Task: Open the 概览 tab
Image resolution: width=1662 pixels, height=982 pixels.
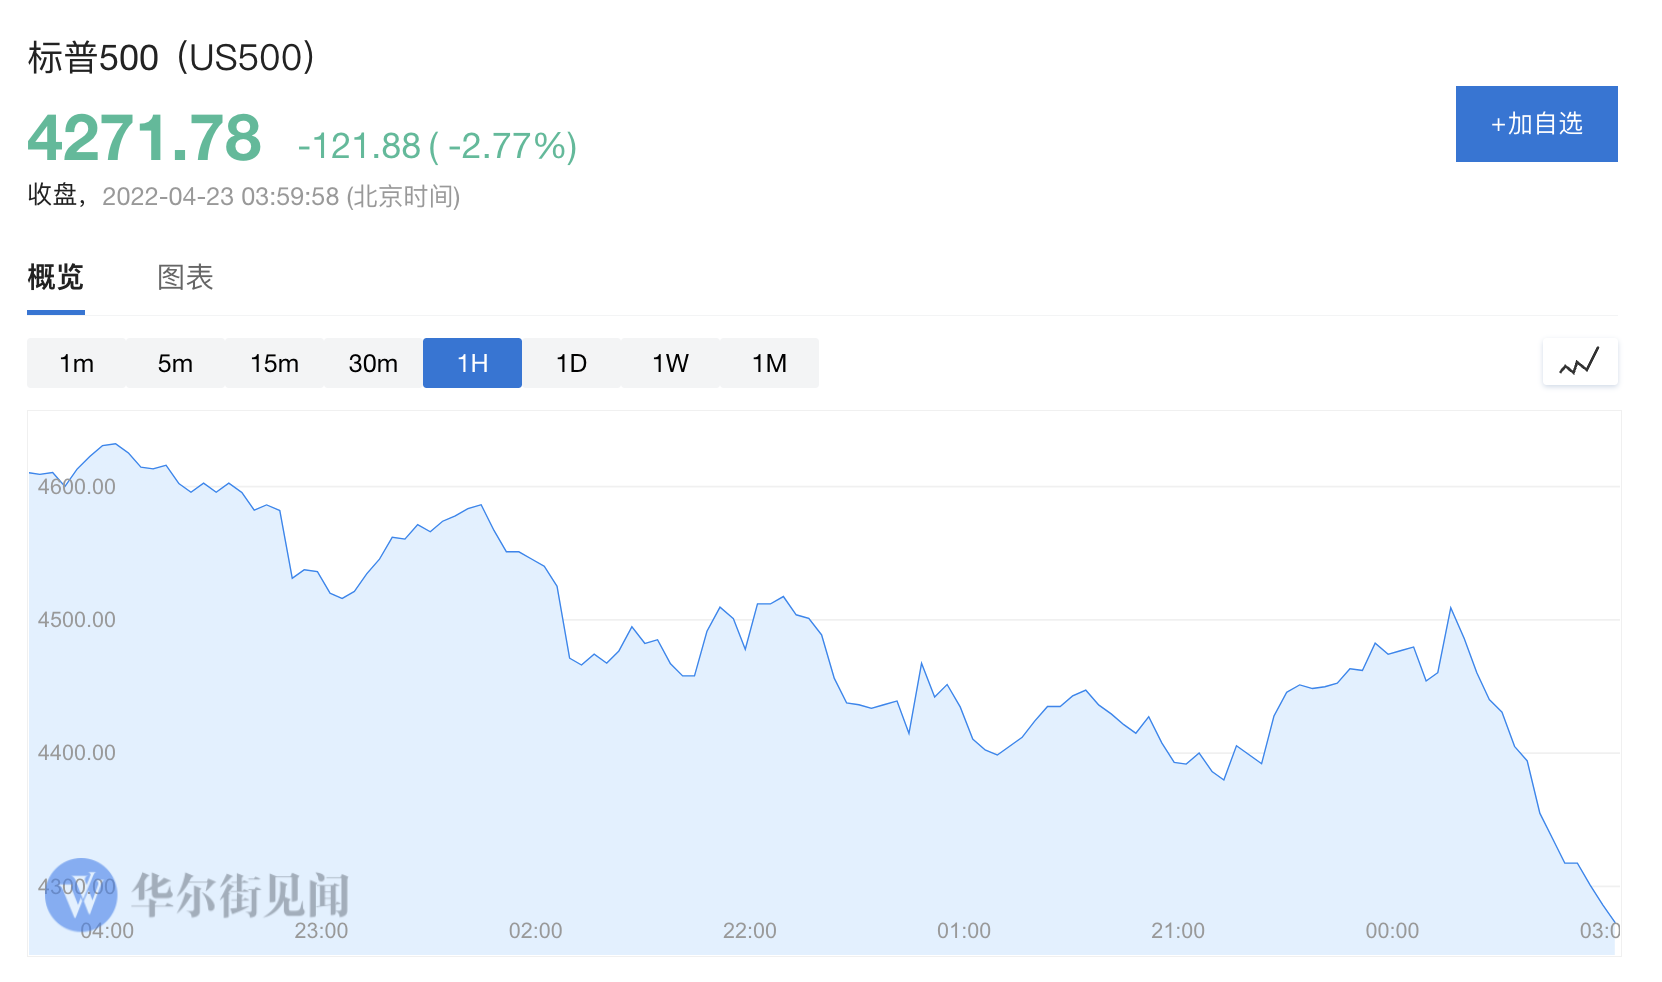Action: 55,277
